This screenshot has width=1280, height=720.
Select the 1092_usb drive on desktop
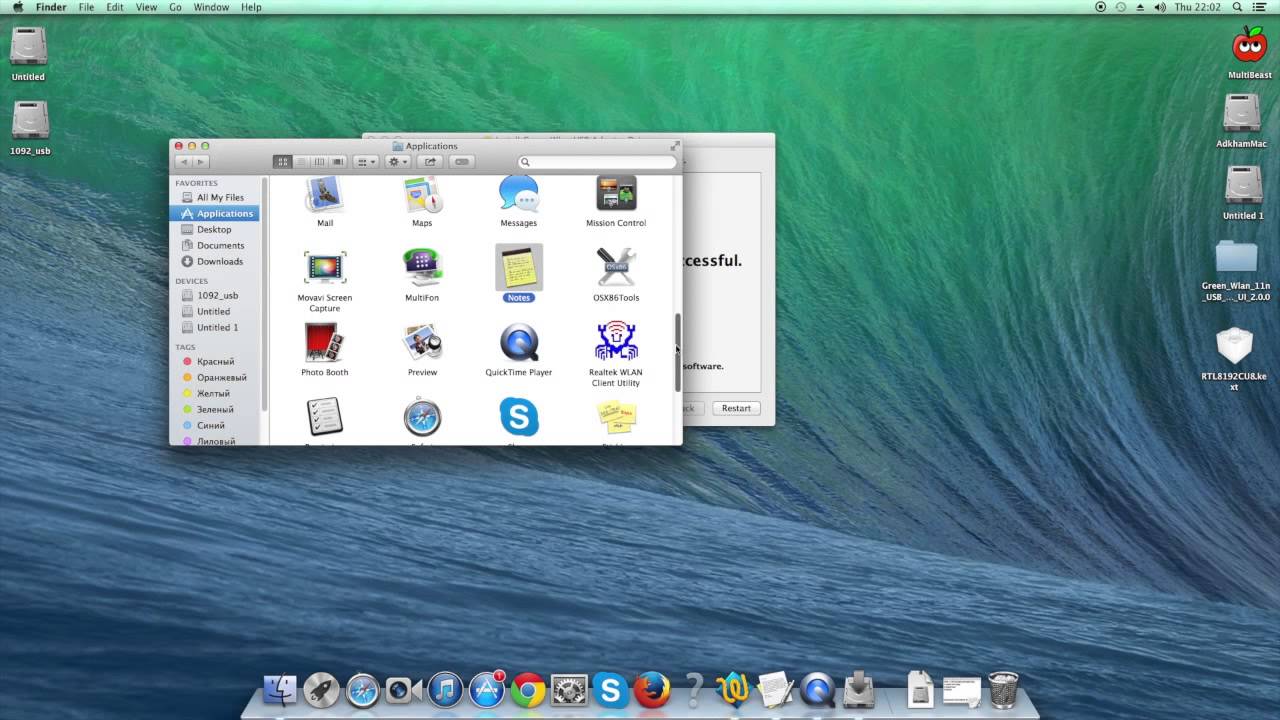point(30,121)
